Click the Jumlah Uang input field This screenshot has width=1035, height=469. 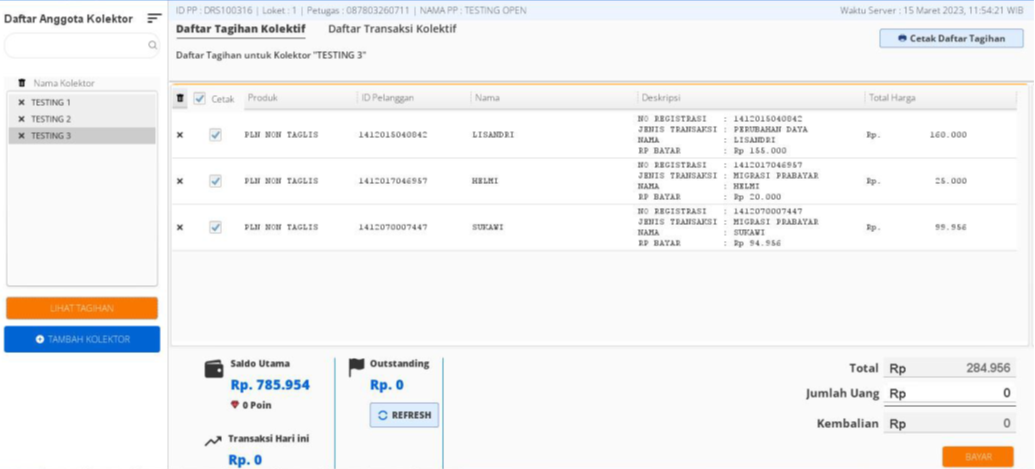tap(950, 394)
